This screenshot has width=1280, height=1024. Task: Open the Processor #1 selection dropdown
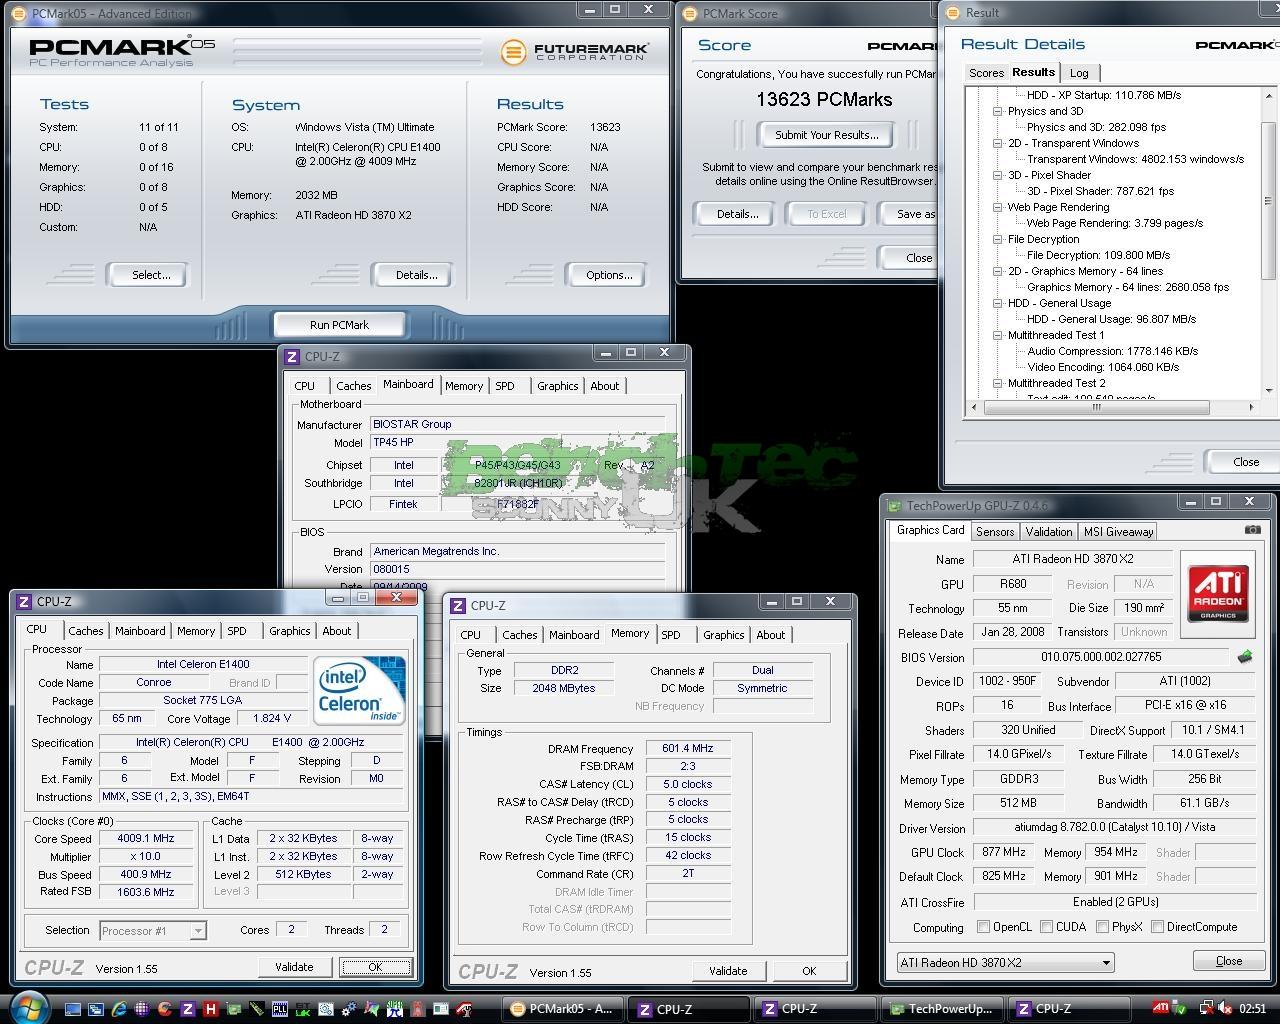(x=153, y=931)
